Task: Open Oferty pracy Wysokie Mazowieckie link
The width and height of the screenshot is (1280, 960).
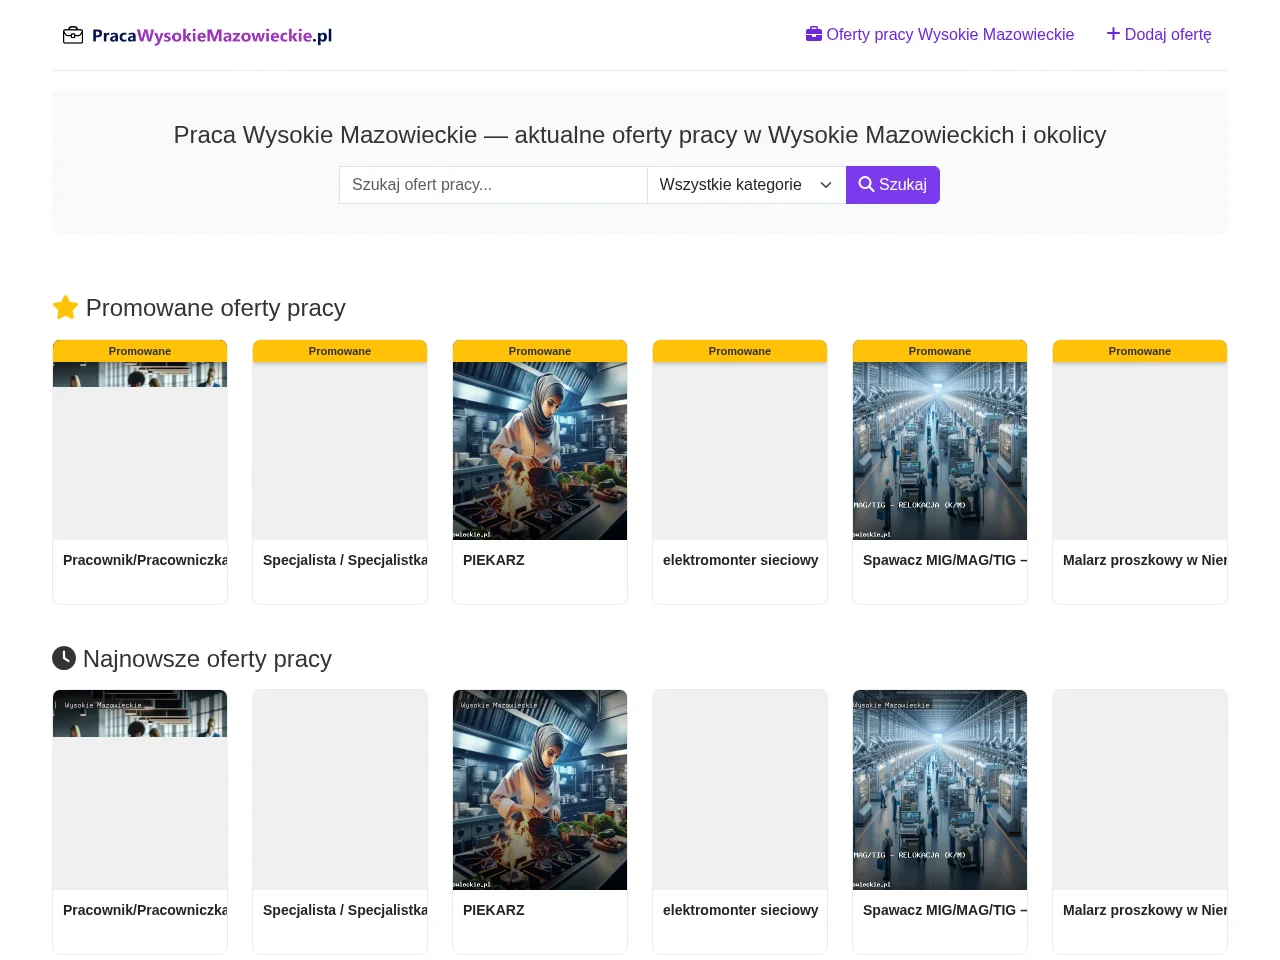Action: coord(940,34)
